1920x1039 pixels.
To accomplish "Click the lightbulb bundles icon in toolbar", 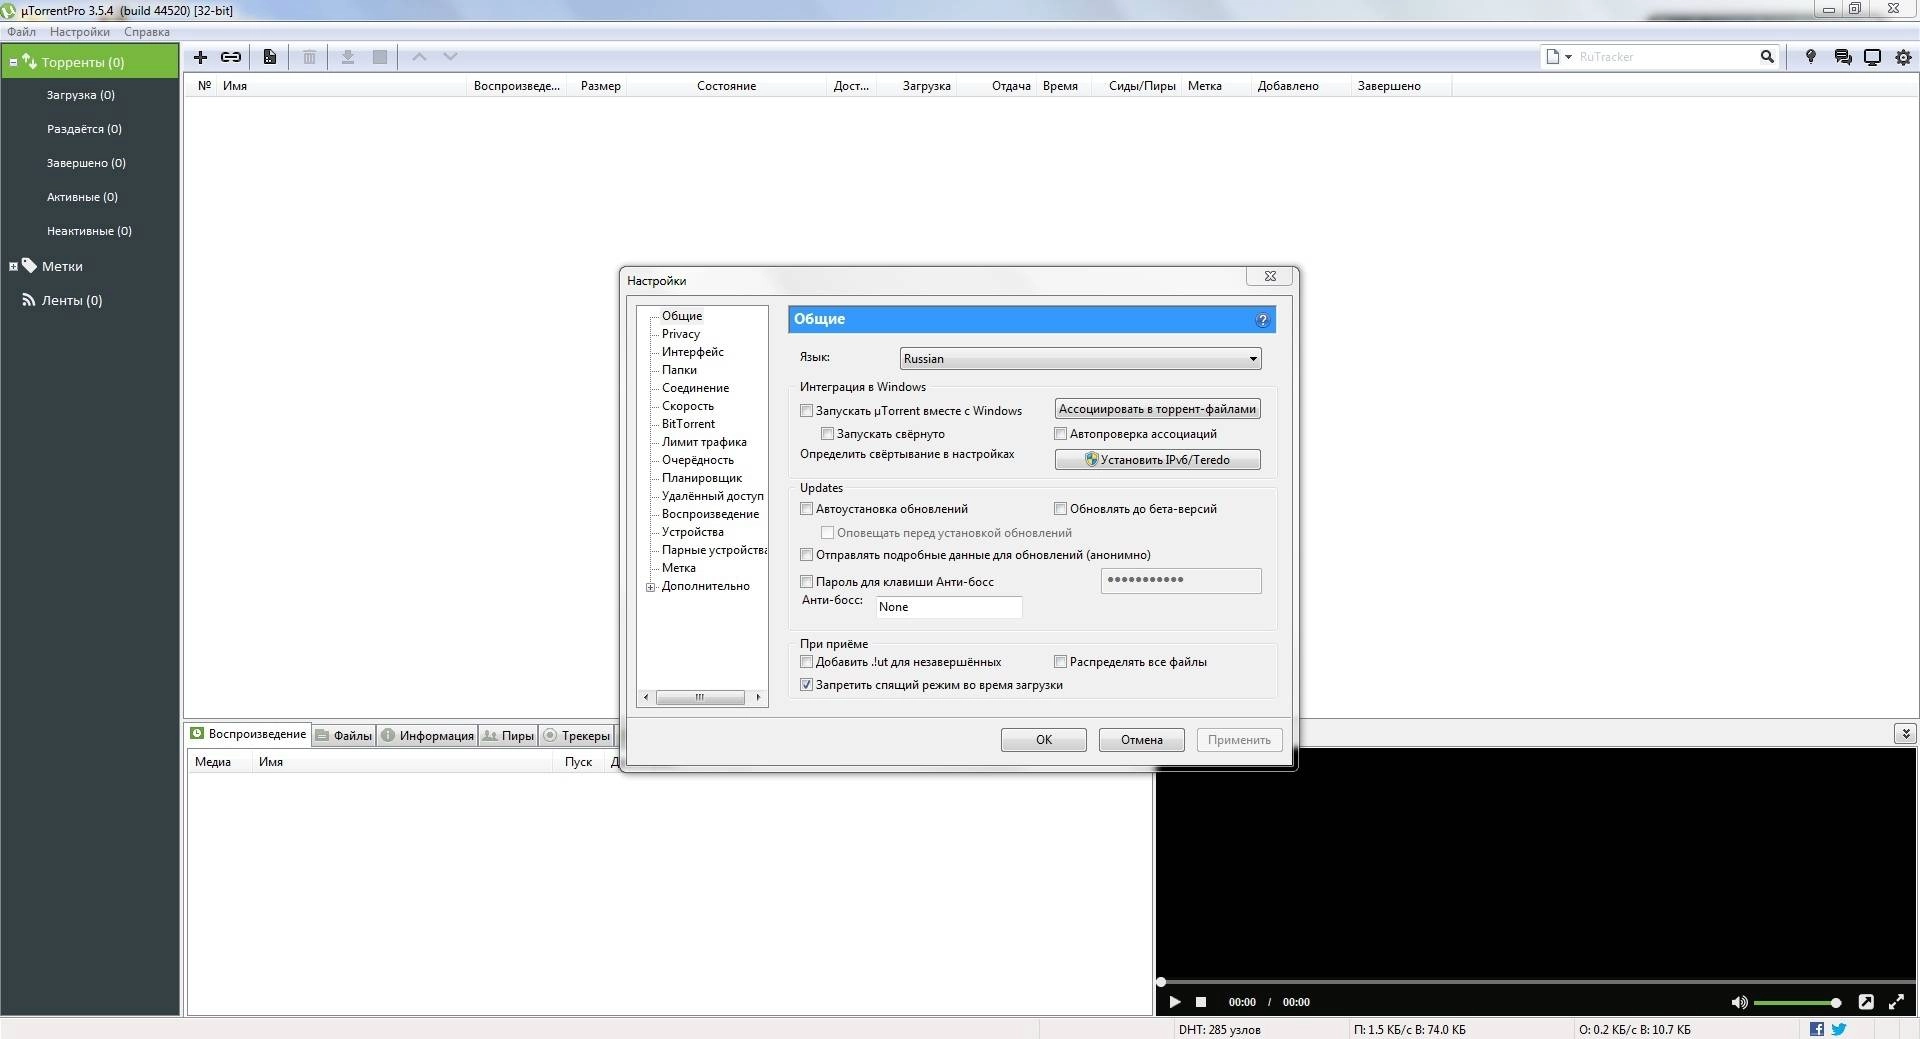I will (x=1810, y=57).
